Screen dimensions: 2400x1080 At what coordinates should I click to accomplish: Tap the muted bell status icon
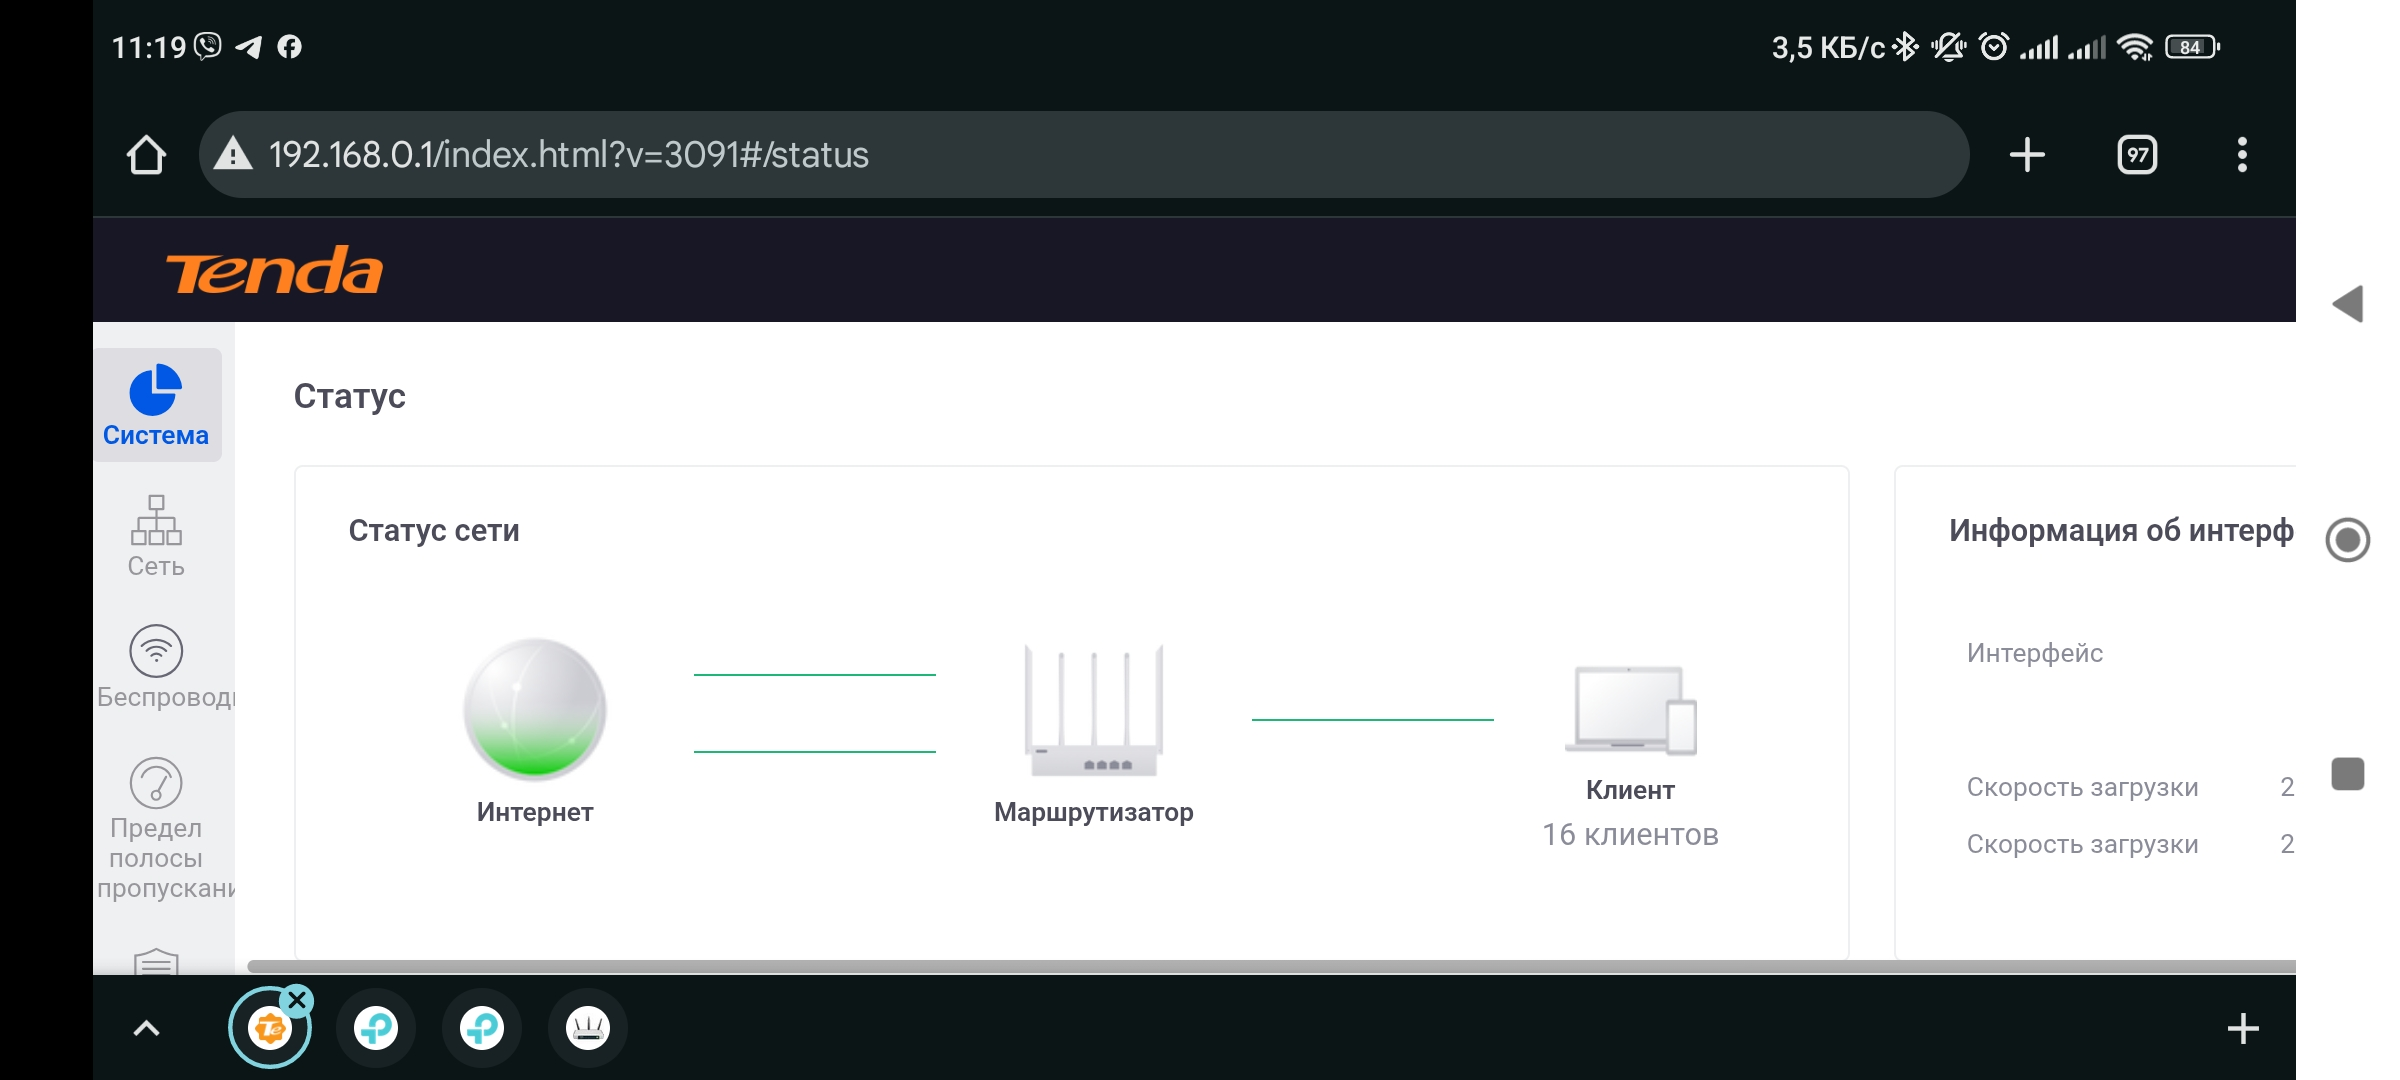click(1948, 47)
